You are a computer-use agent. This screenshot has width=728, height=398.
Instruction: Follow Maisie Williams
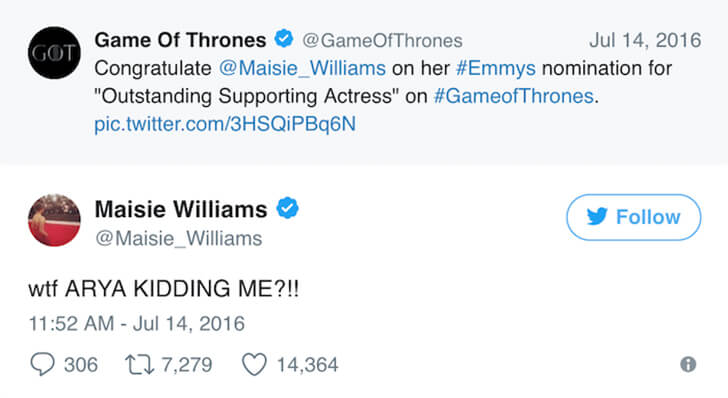(x=633, y=217)
